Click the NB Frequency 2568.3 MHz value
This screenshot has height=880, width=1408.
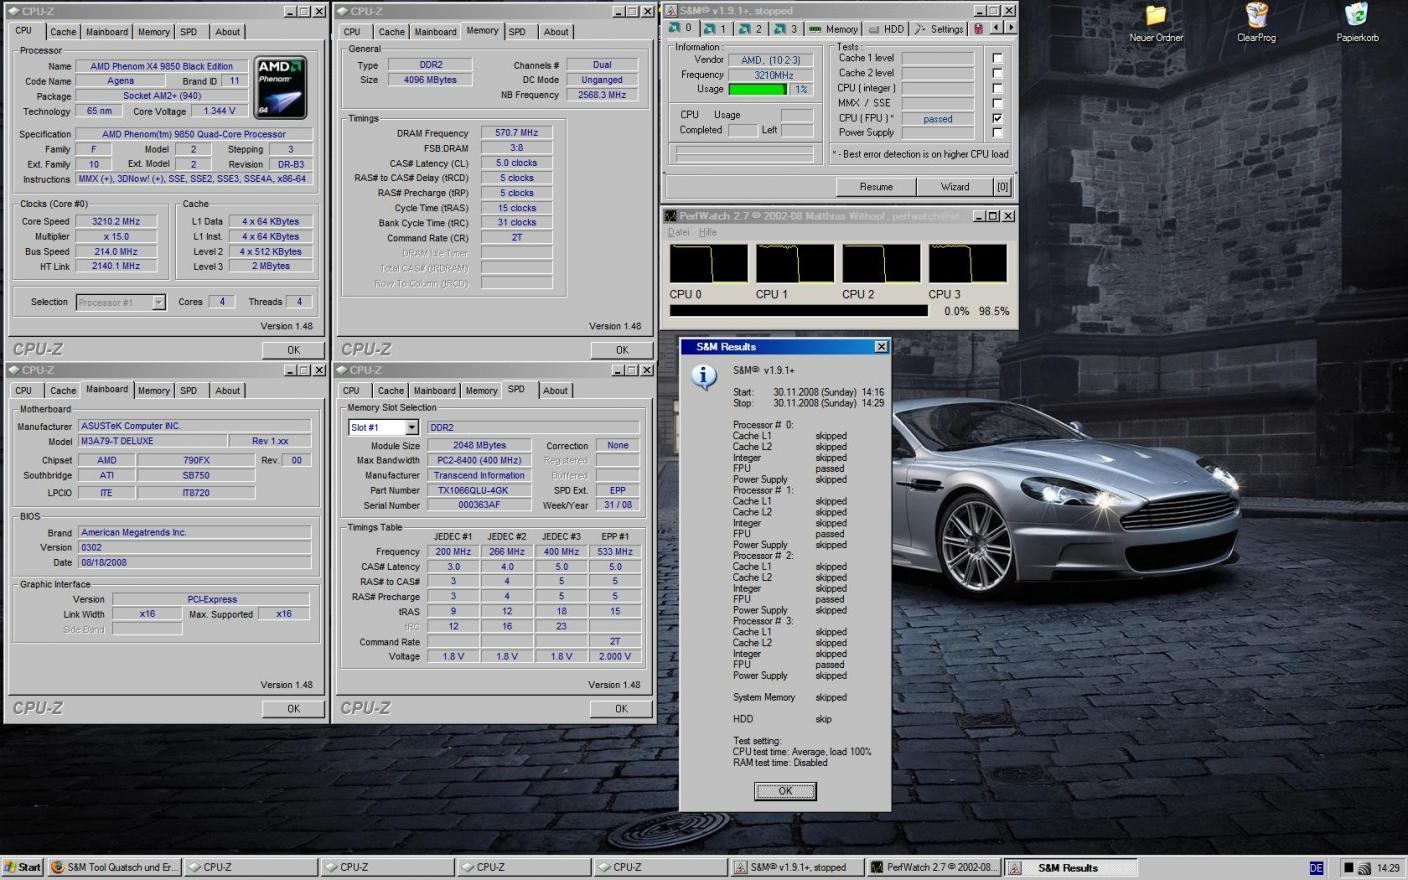coord(602,95)
